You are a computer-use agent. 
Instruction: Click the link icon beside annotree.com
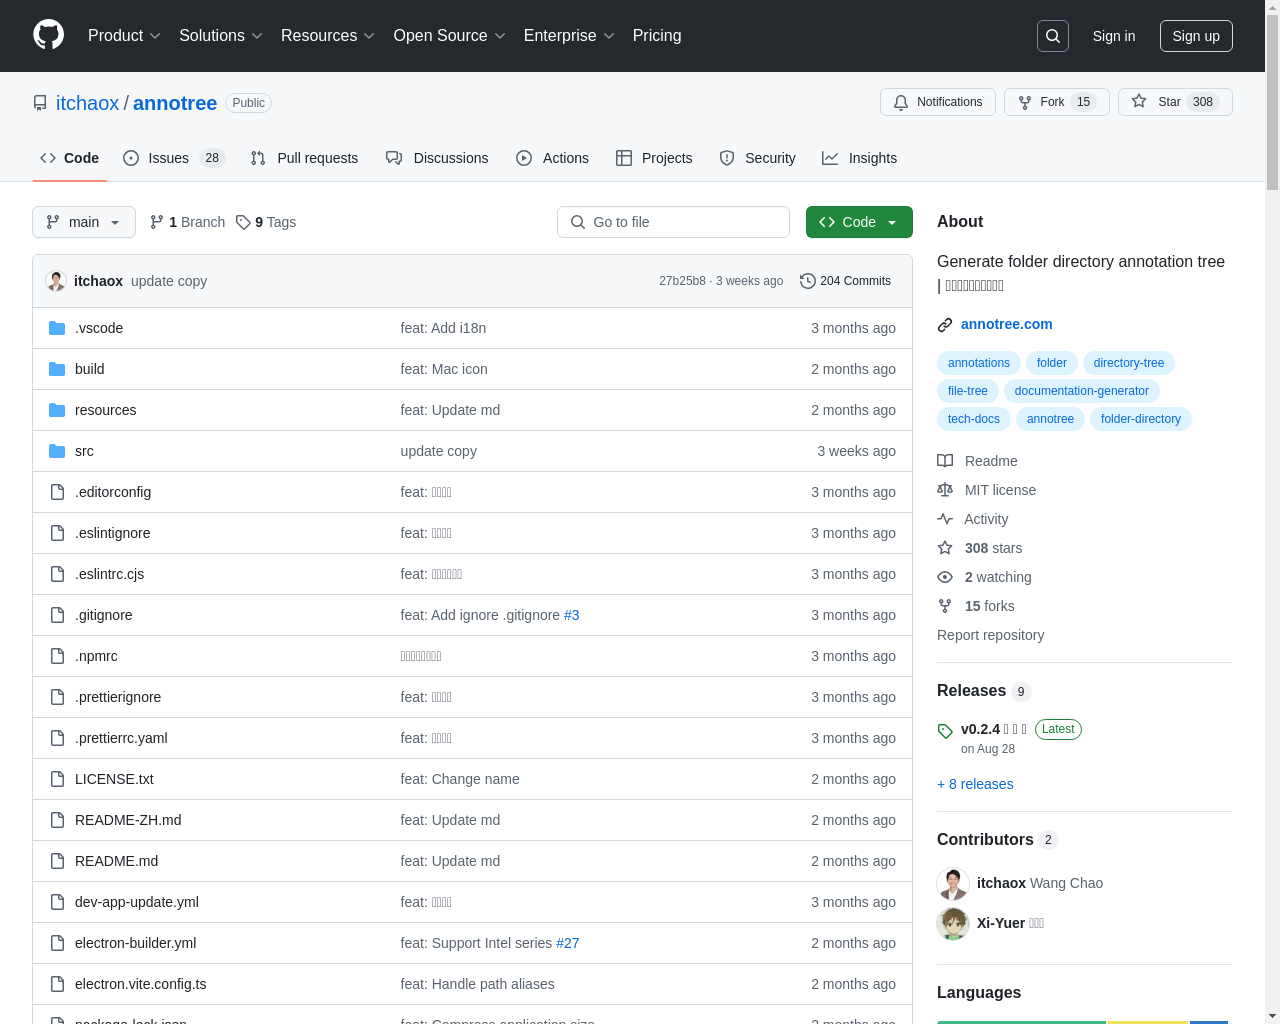click(x=945, y=324)
